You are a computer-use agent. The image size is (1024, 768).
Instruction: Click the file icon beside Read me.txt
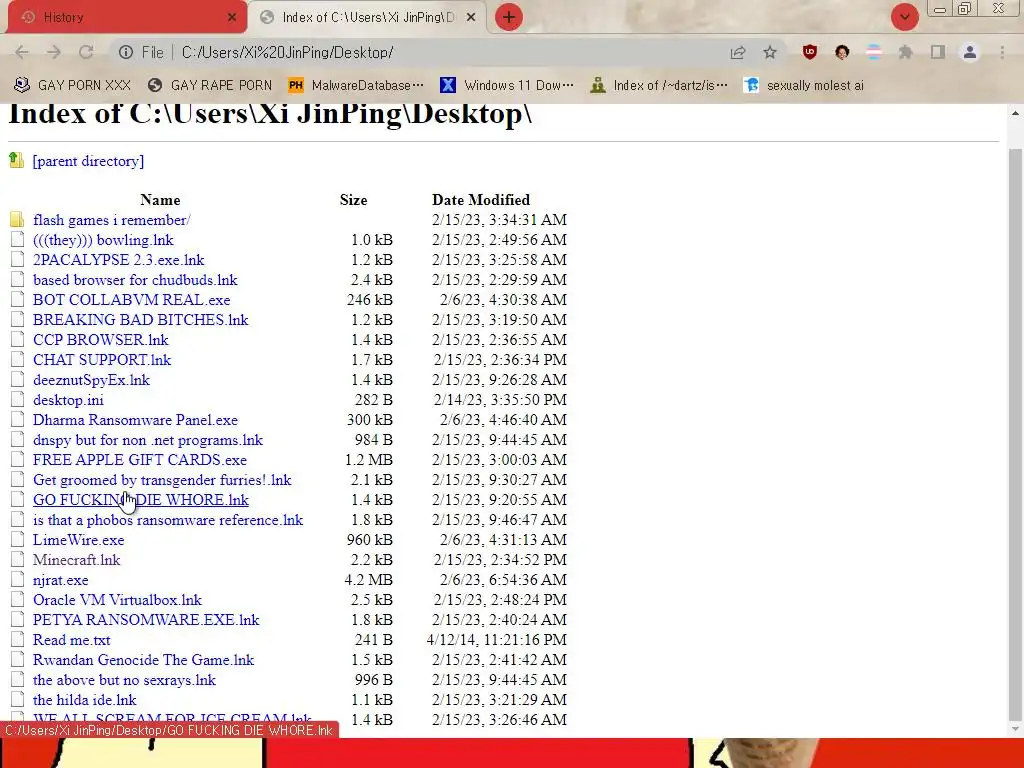coord(17,639)
